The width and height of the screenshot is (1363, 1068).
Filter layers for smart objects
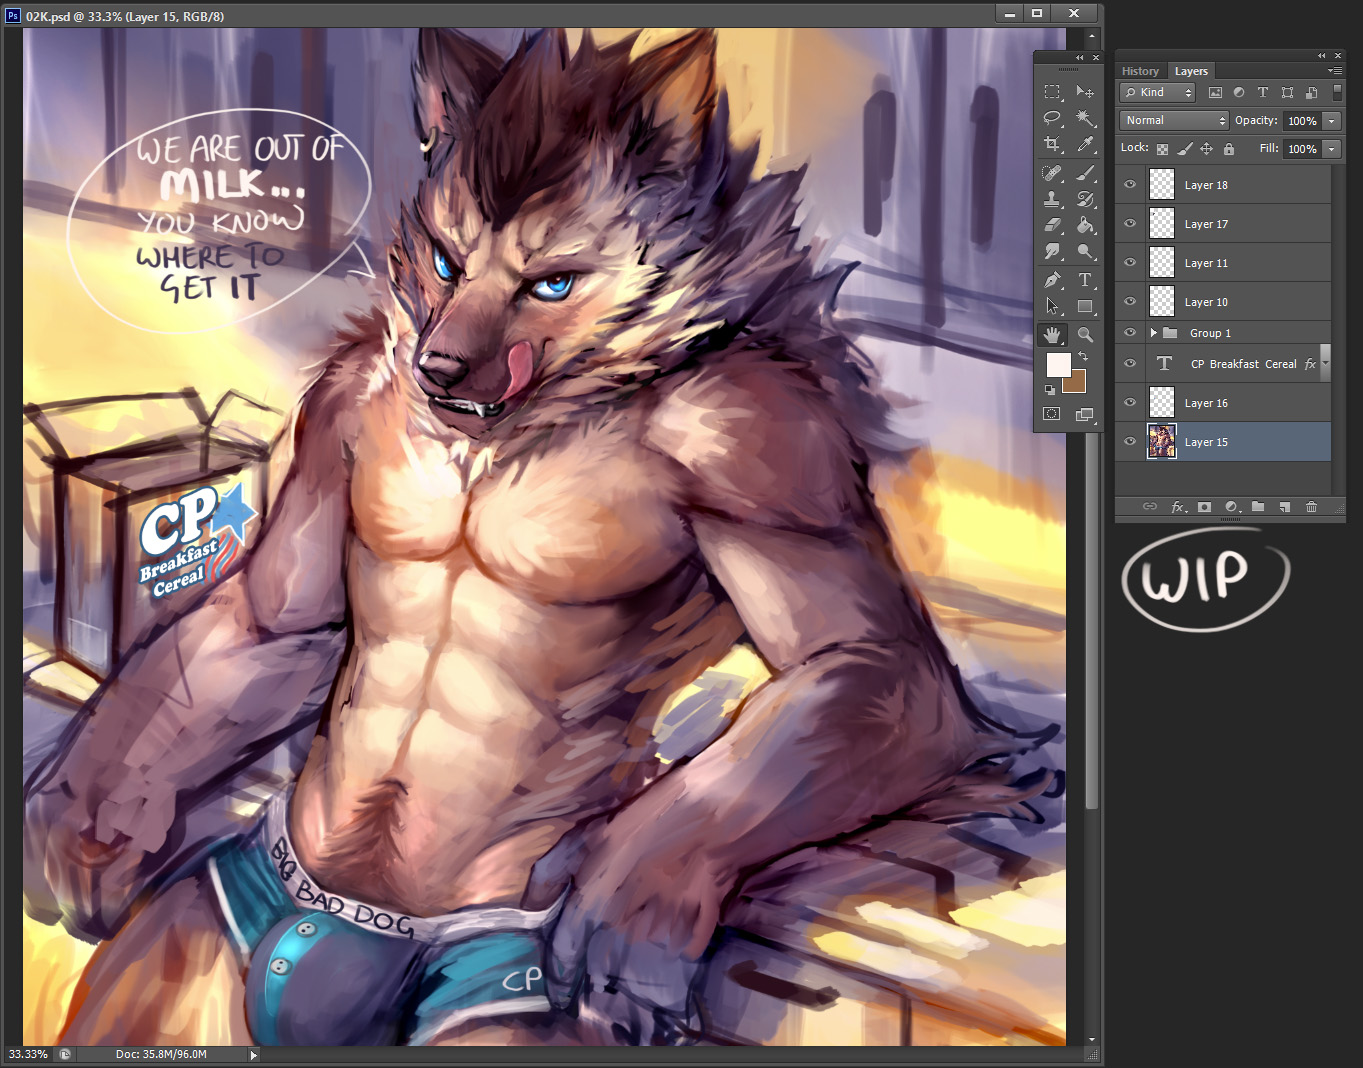click(1311, 92)
